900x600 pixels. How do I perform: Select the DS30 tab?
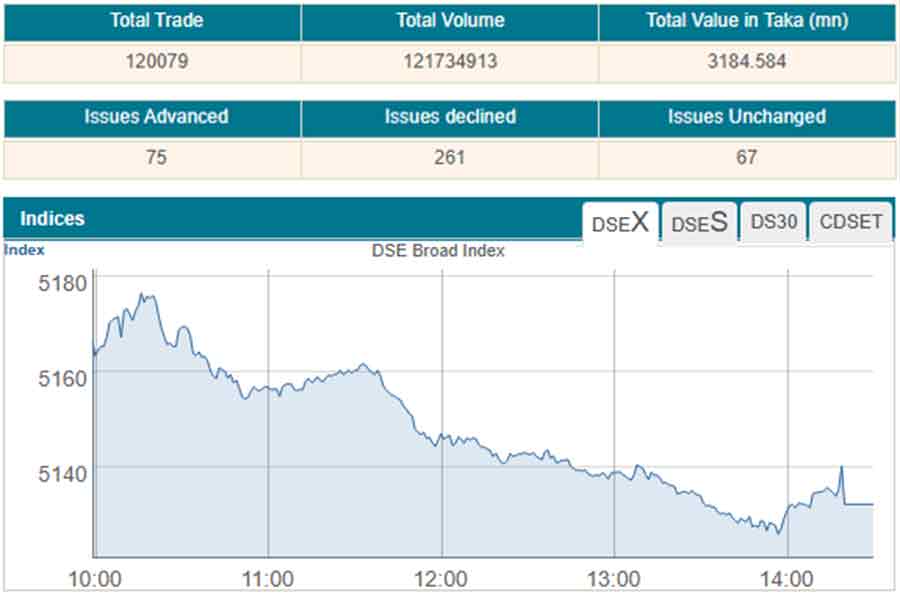click(774, 222)
